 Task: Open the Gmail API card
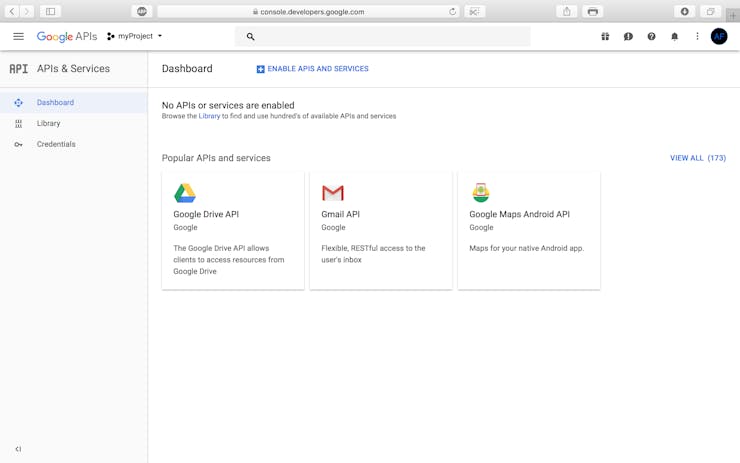click(x=381, y=230)
